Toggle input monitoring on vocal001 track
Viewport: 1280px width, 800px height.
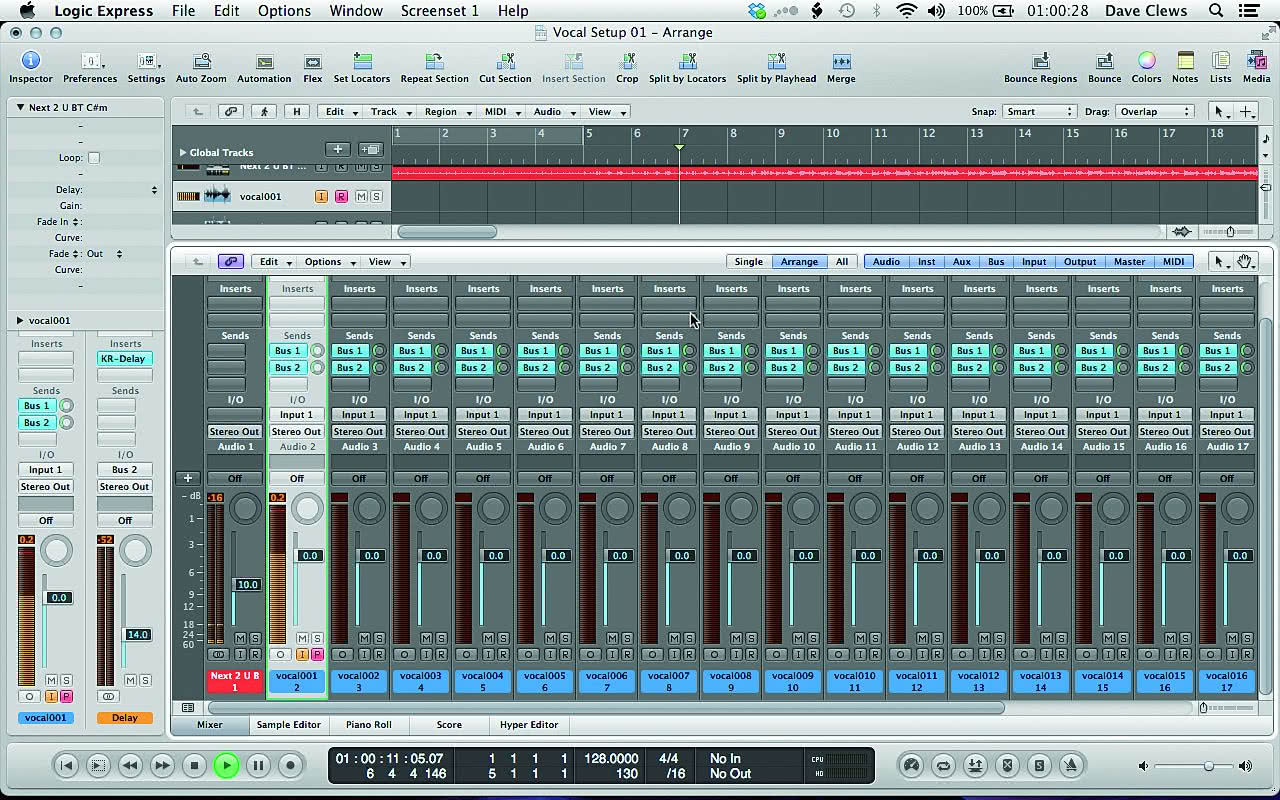(321, 197)
